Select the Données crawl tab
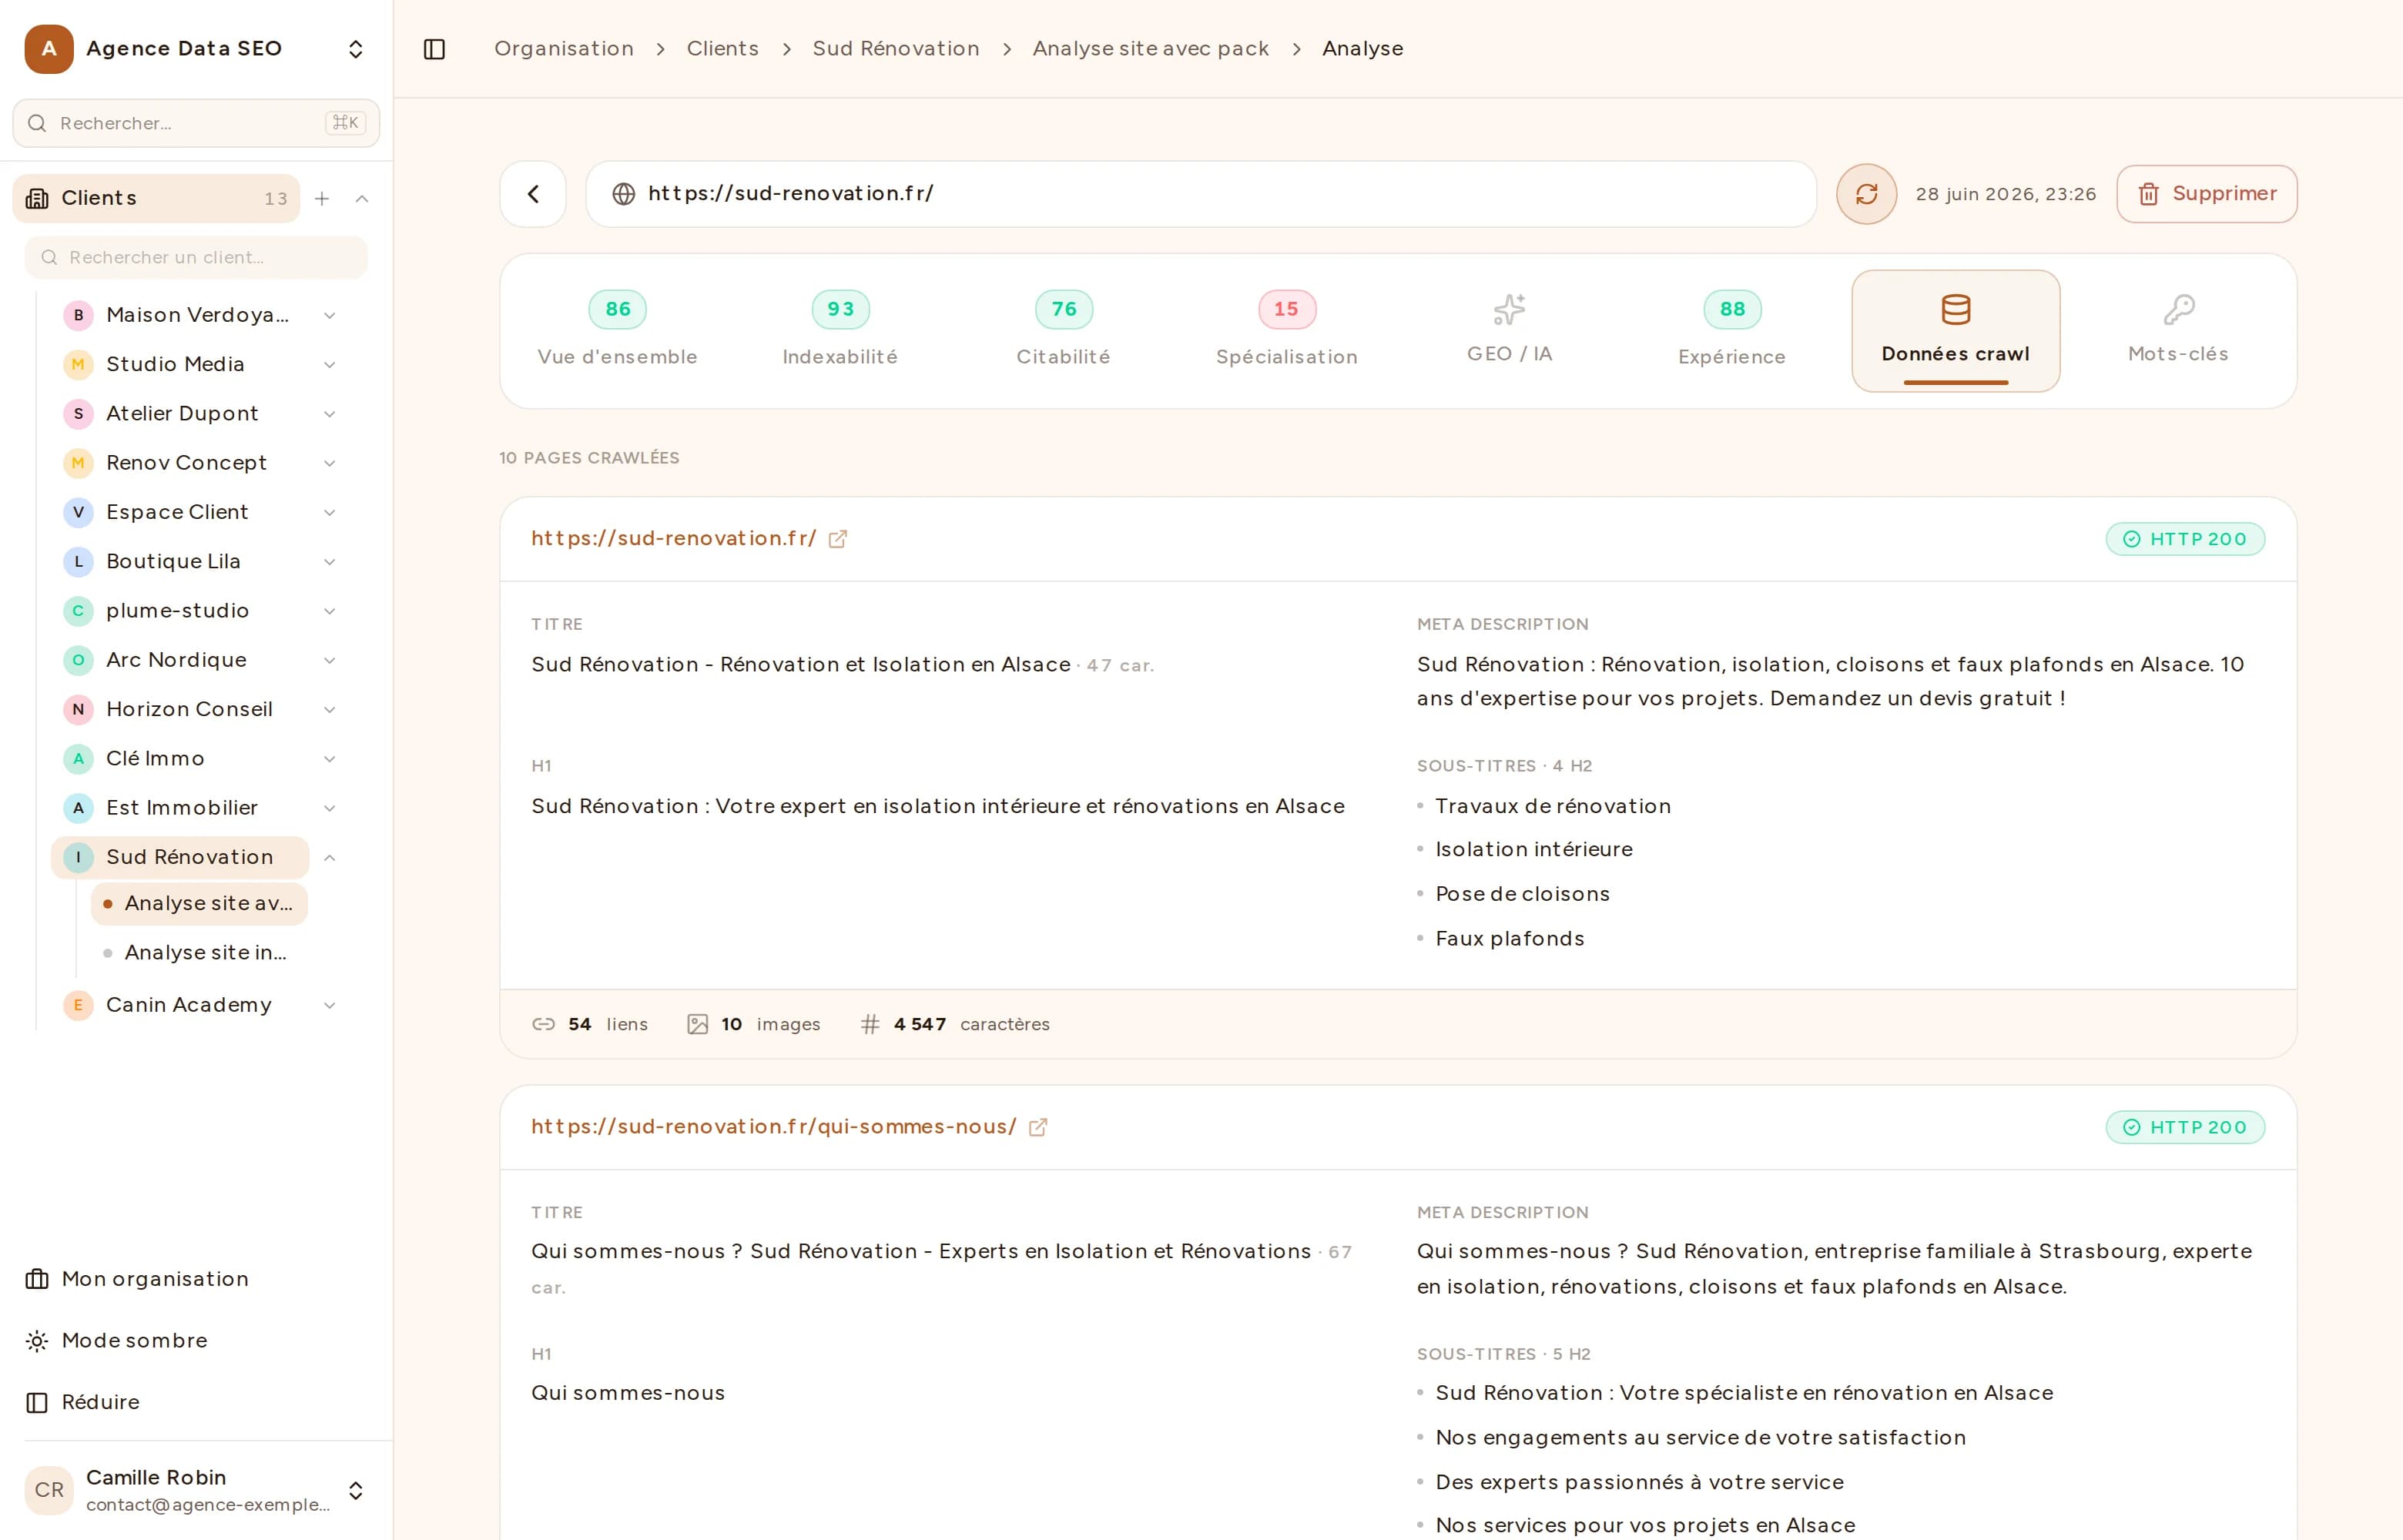 pyautogui.click(x=1955, y=330)
